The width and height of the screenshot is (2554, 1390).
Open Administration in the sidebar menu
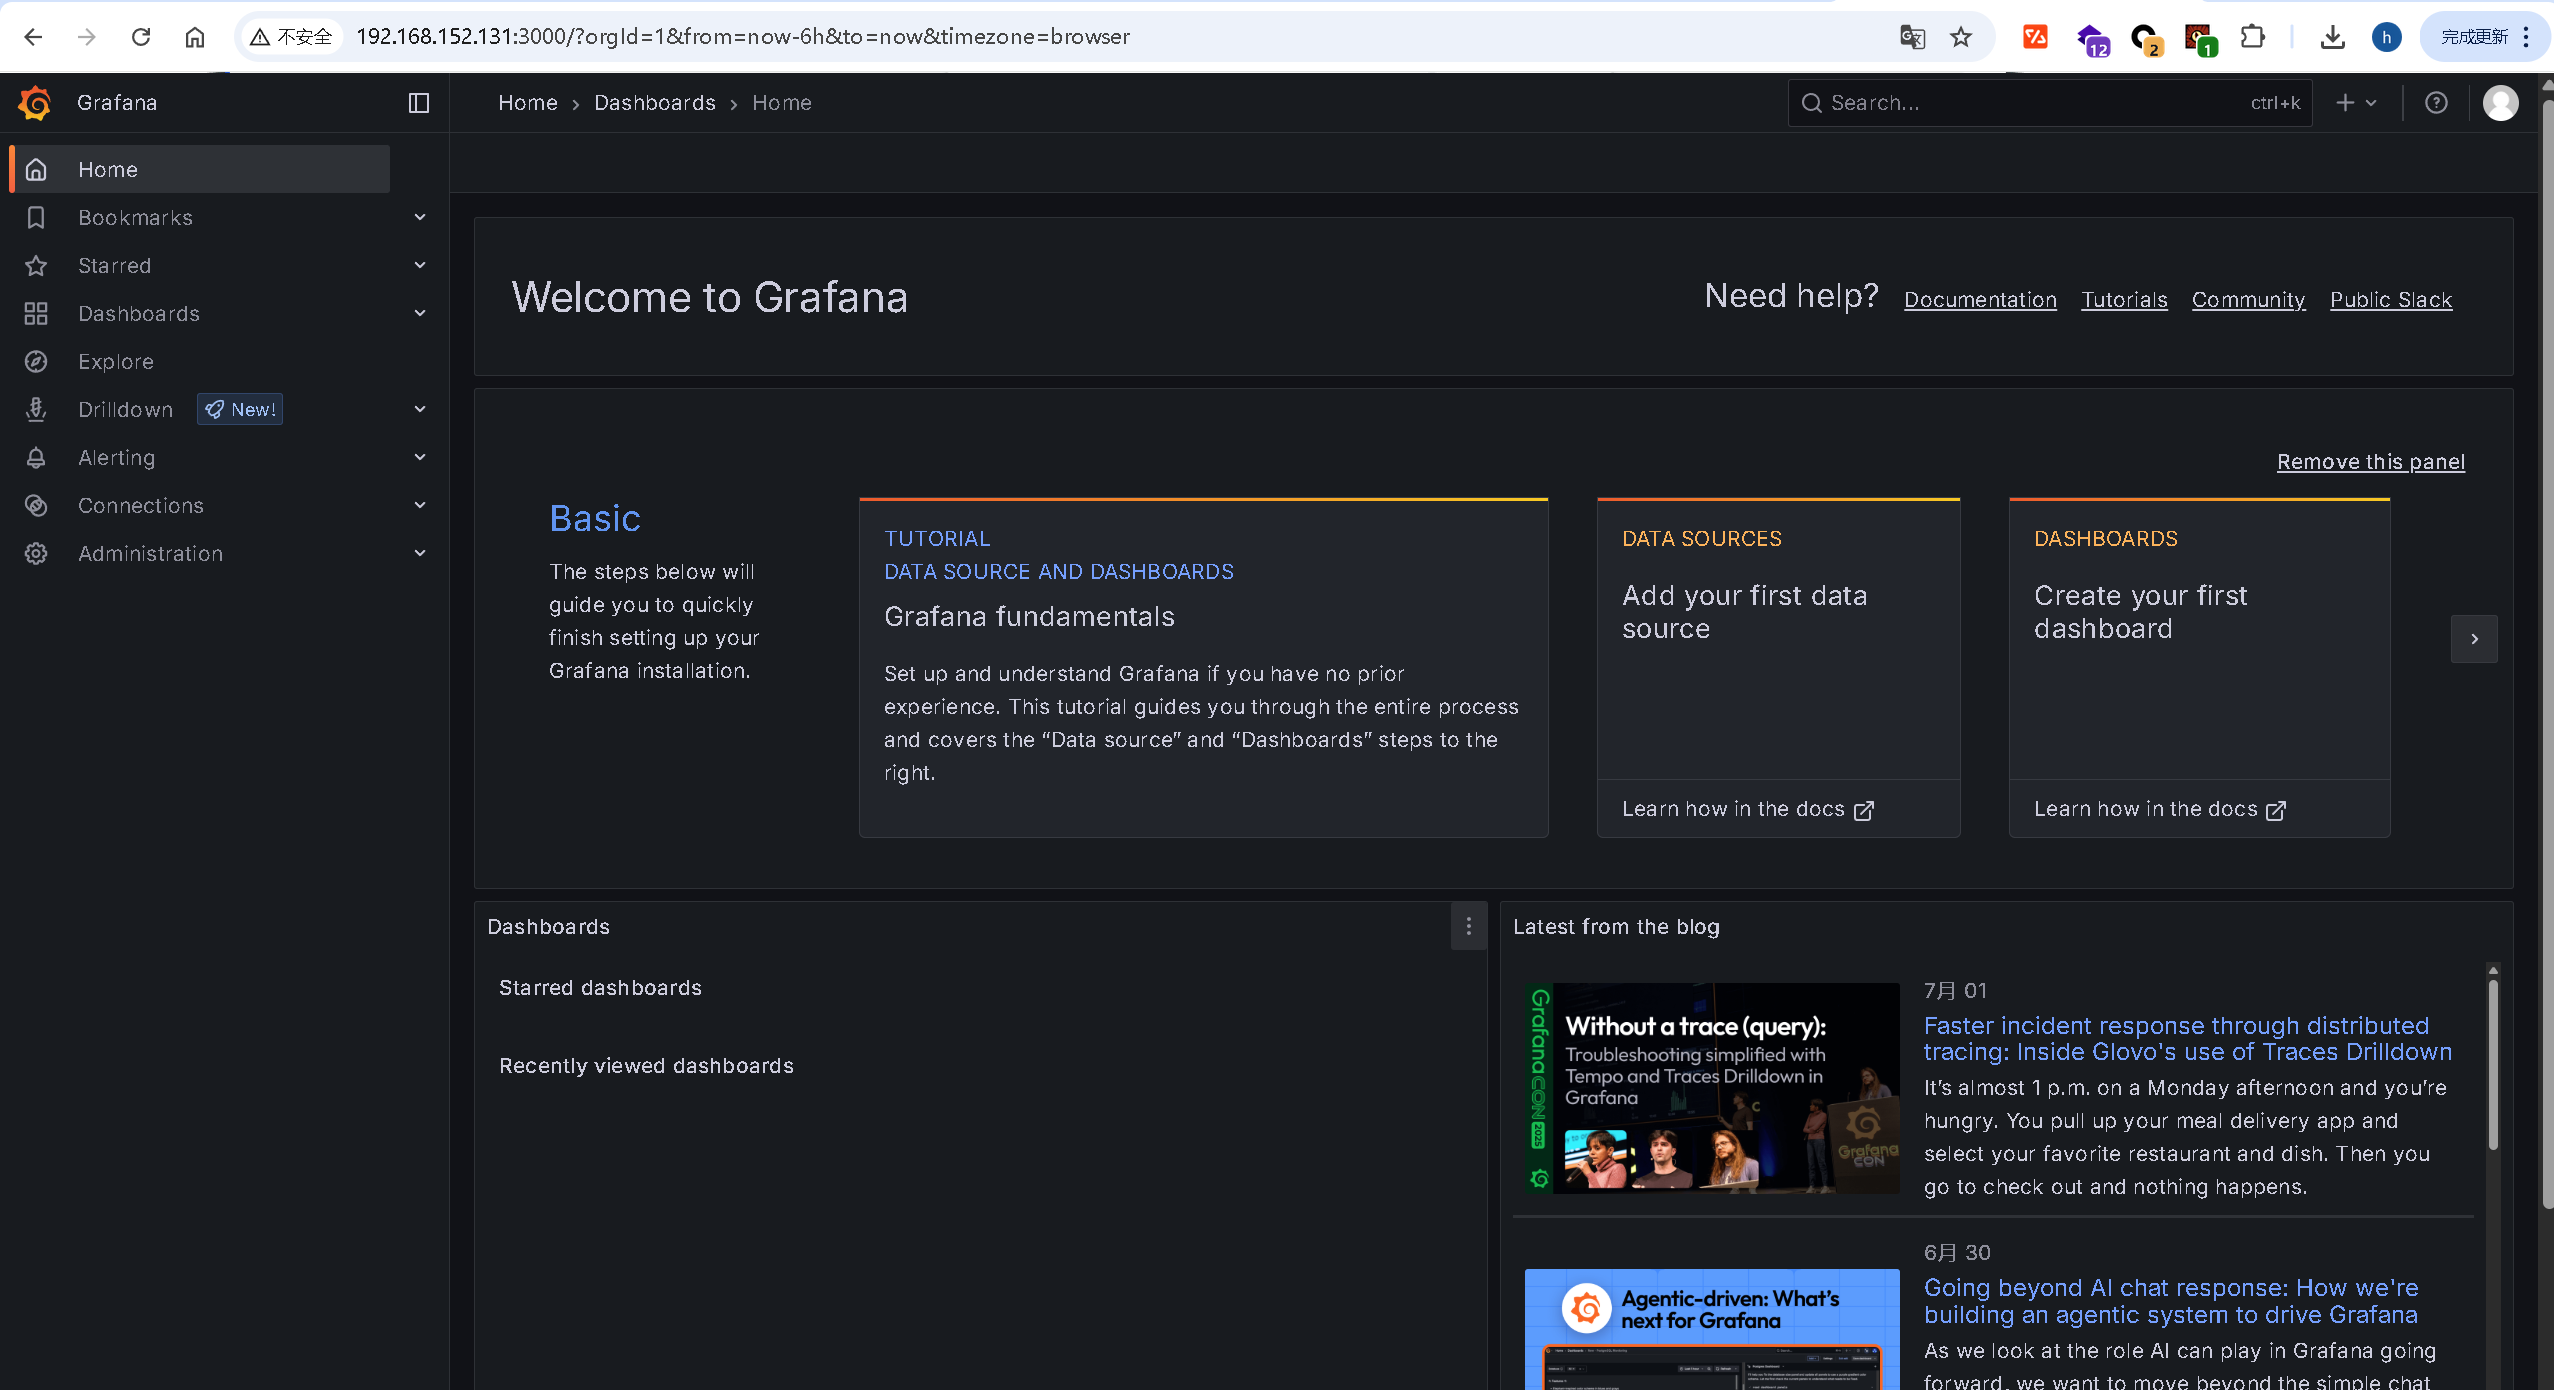(x=151, y=553)
